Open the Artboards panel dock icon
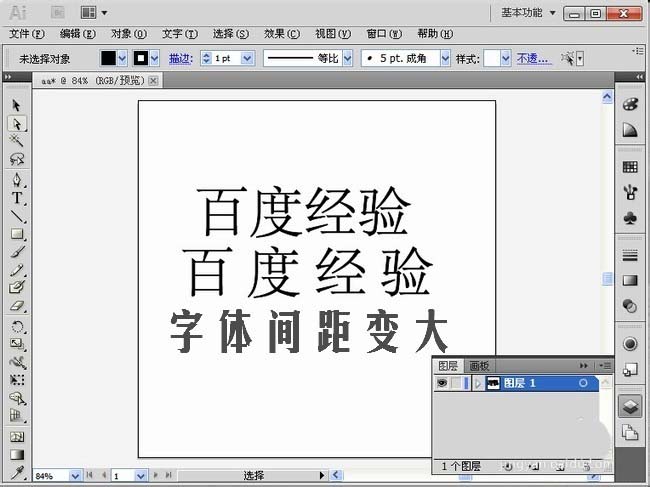 [630, 433]
